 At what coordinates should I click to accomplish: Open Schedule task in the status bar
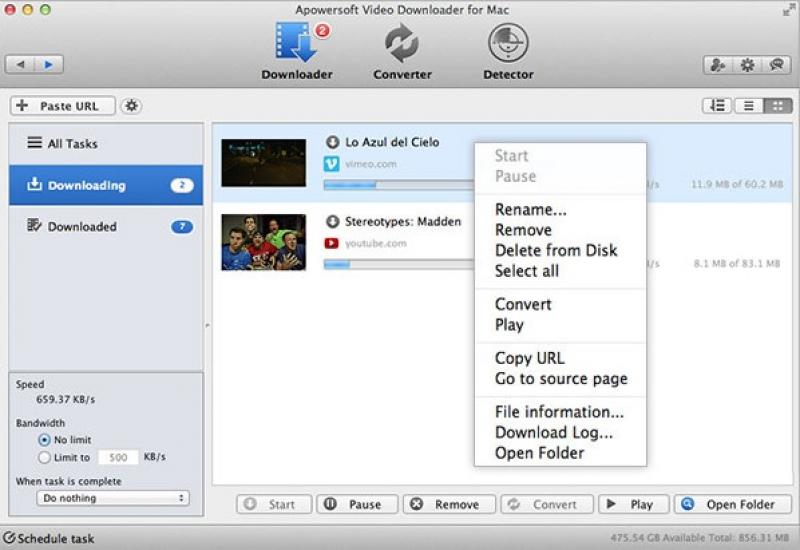tap(49, 538)
